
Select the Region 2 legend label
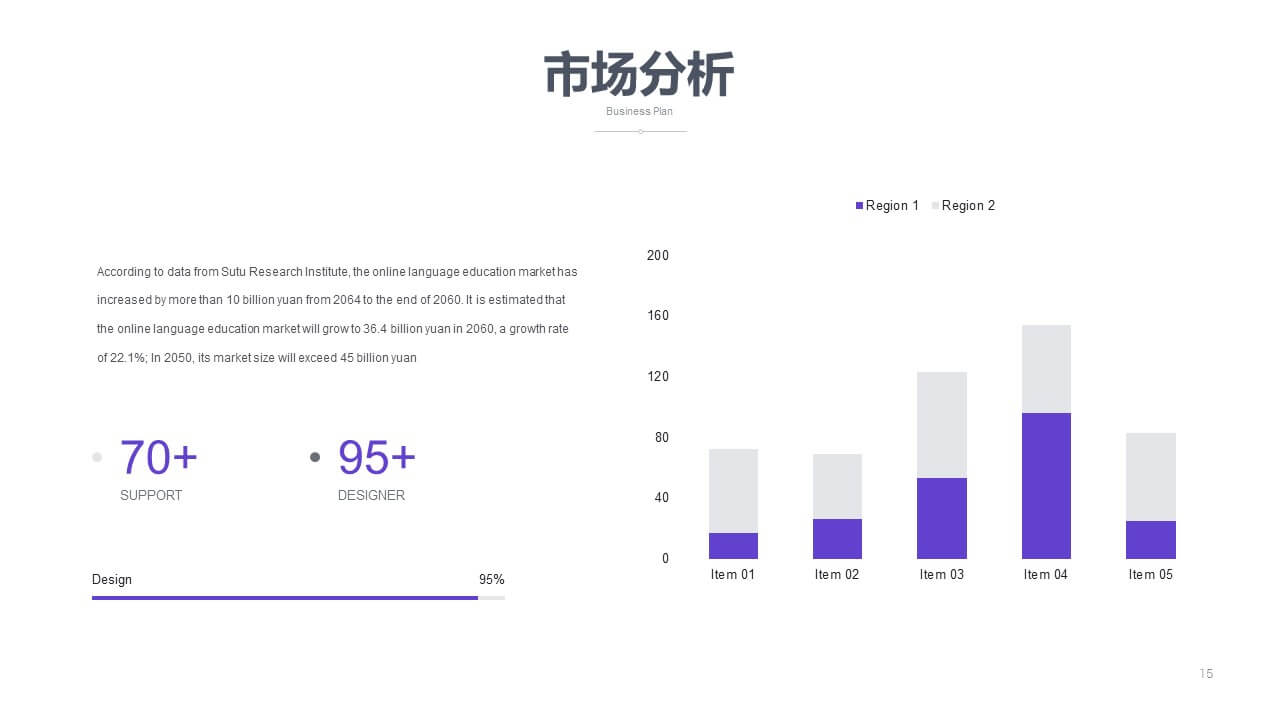click(968, 205)
